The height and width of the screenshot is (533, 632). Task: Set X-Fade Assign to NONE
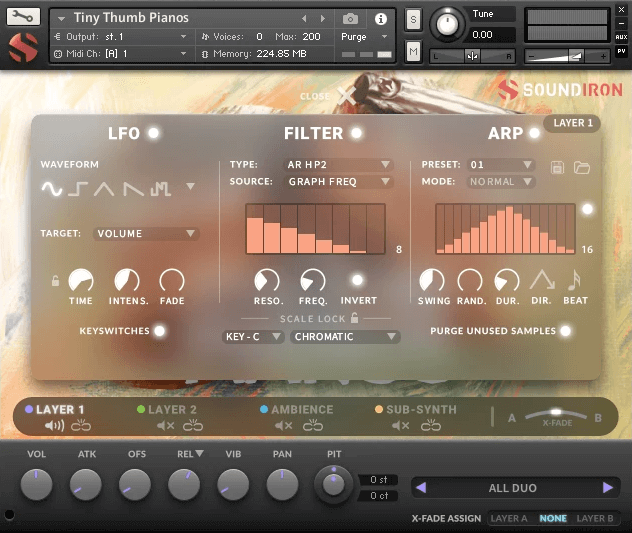pyautogui.click(x=553, y=518)
